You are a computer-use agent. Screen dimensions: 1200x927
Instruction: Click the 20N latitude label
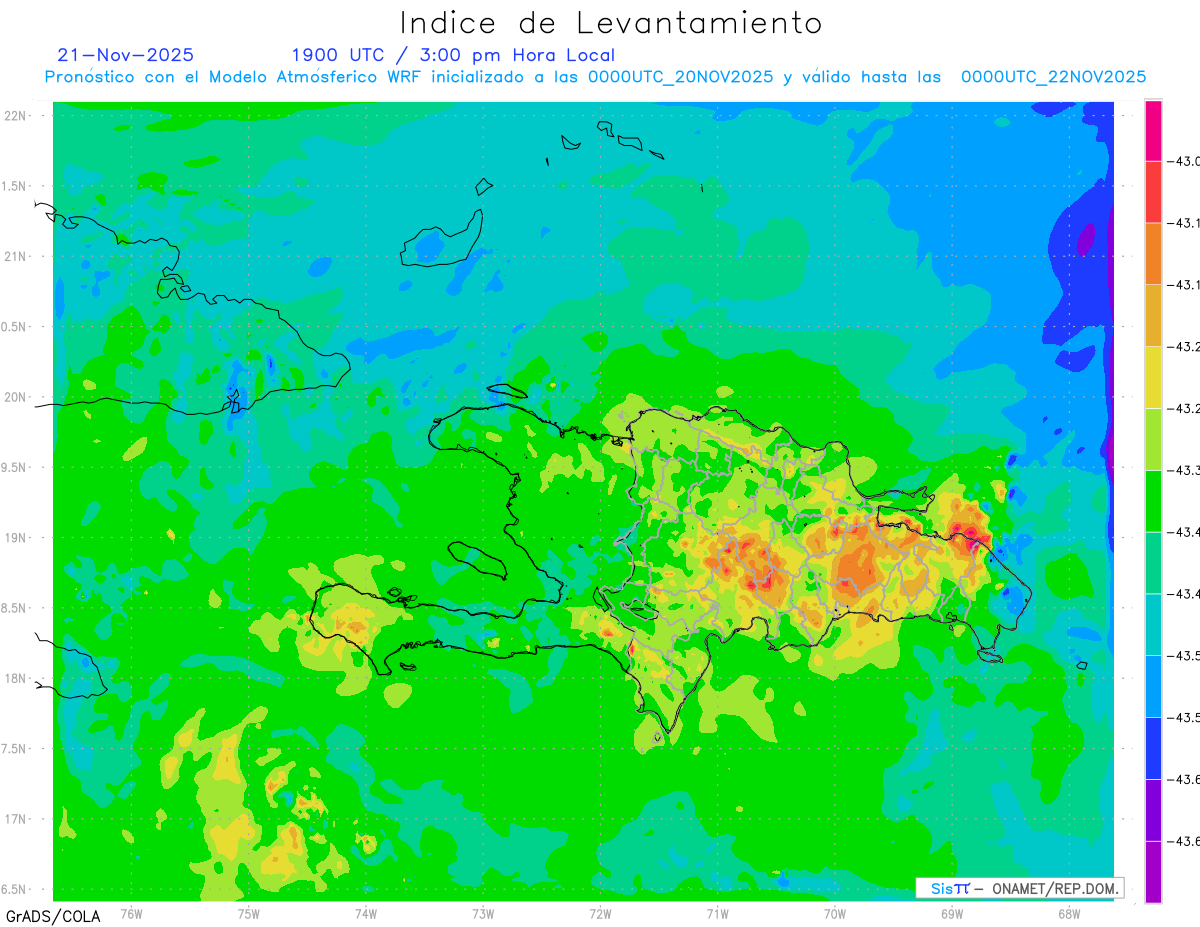tap(15, 397)
